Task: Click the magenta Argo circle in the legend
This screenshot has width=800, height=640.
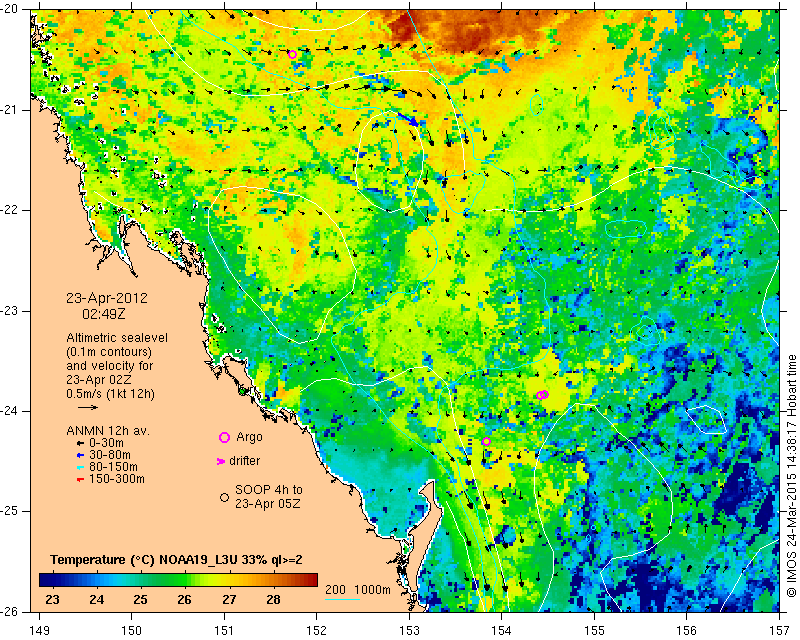Action: tap(224, 437)
